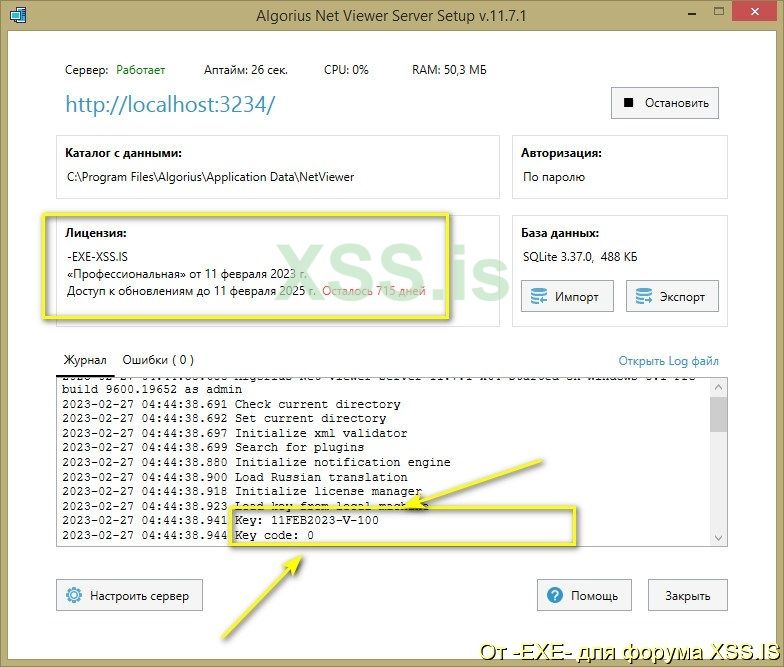Click the «Профессиональная» от 11 февраля 2023 line
This screenshot has height=667, width=784.
[188, 274]
